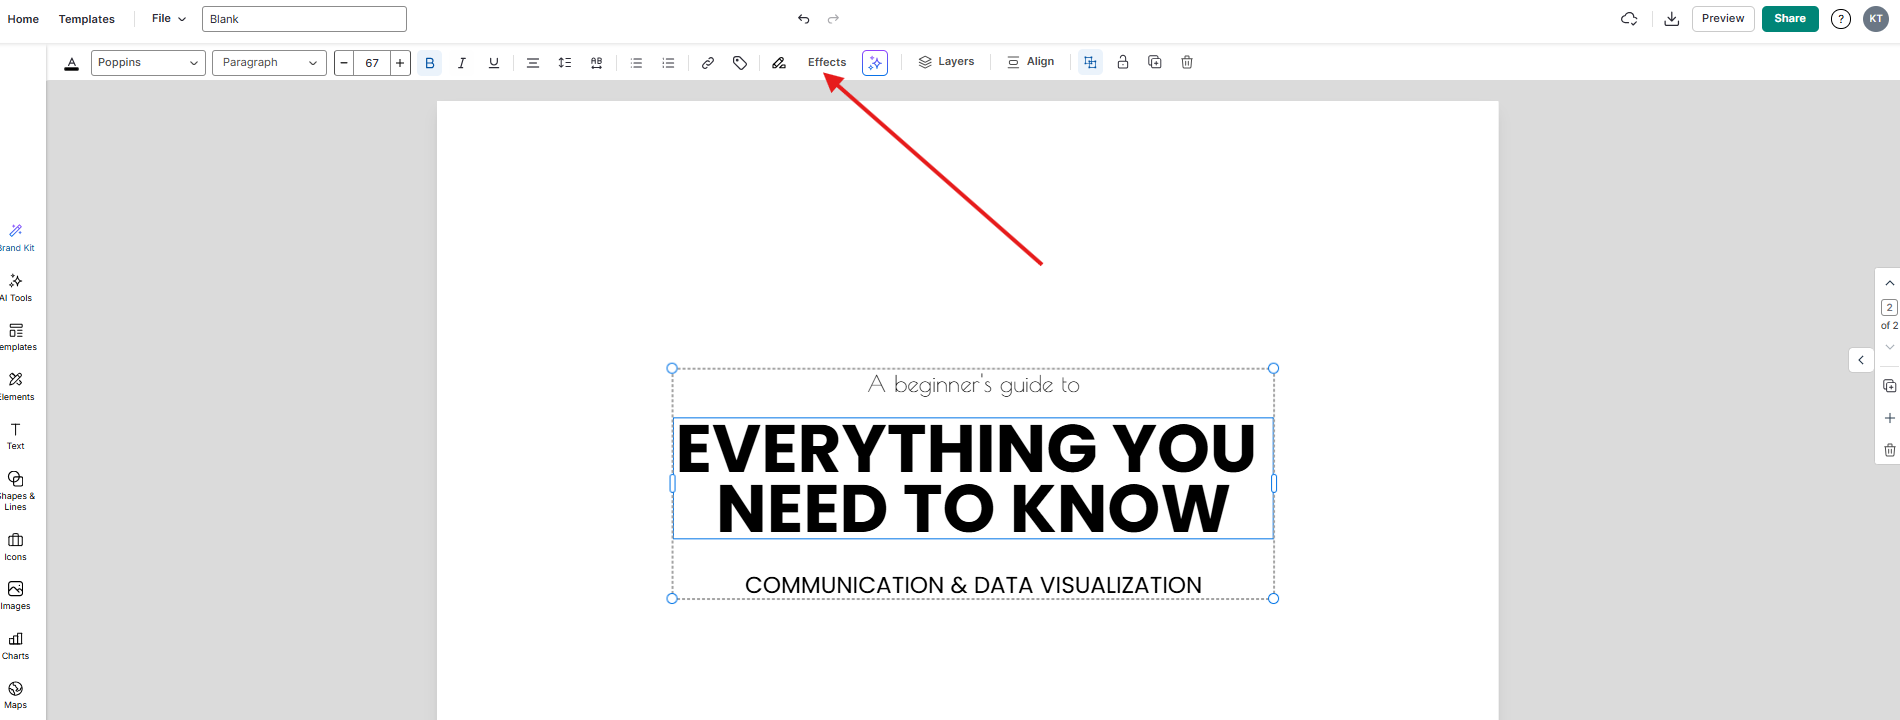This screenshot has width=1900, height=720.
Task: Expand the Paragraph style dropdown
Action: point(269,63)
